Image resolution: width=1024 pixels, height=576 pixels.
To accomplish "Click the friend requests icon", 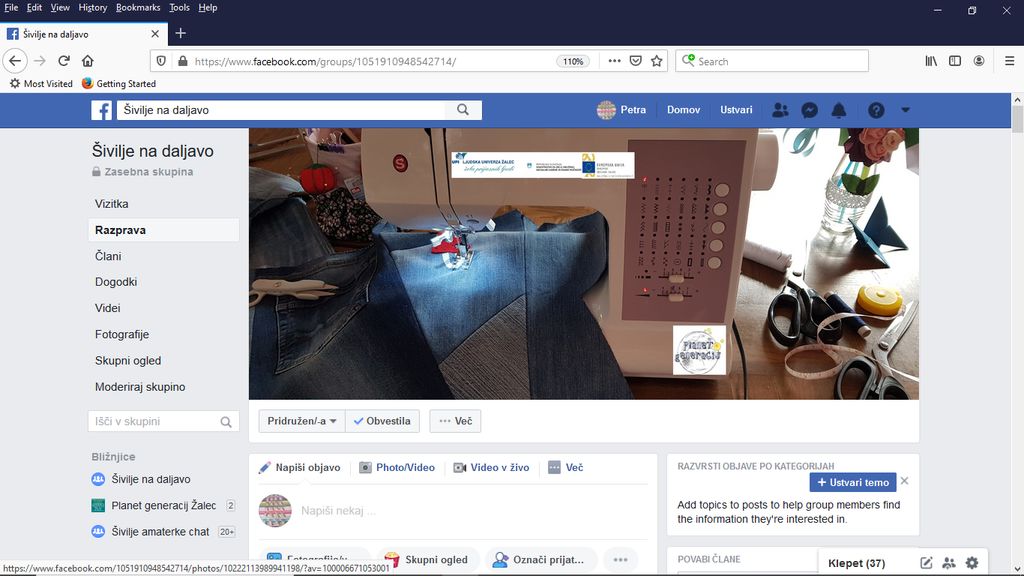I will [x=781, y=110].
